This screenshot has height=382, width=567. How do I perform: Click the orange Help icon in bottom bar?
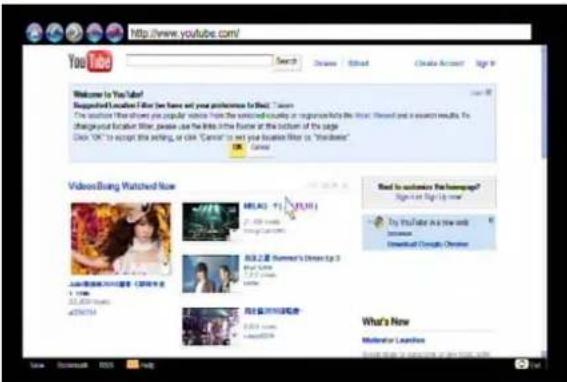(x=132, y=364)
